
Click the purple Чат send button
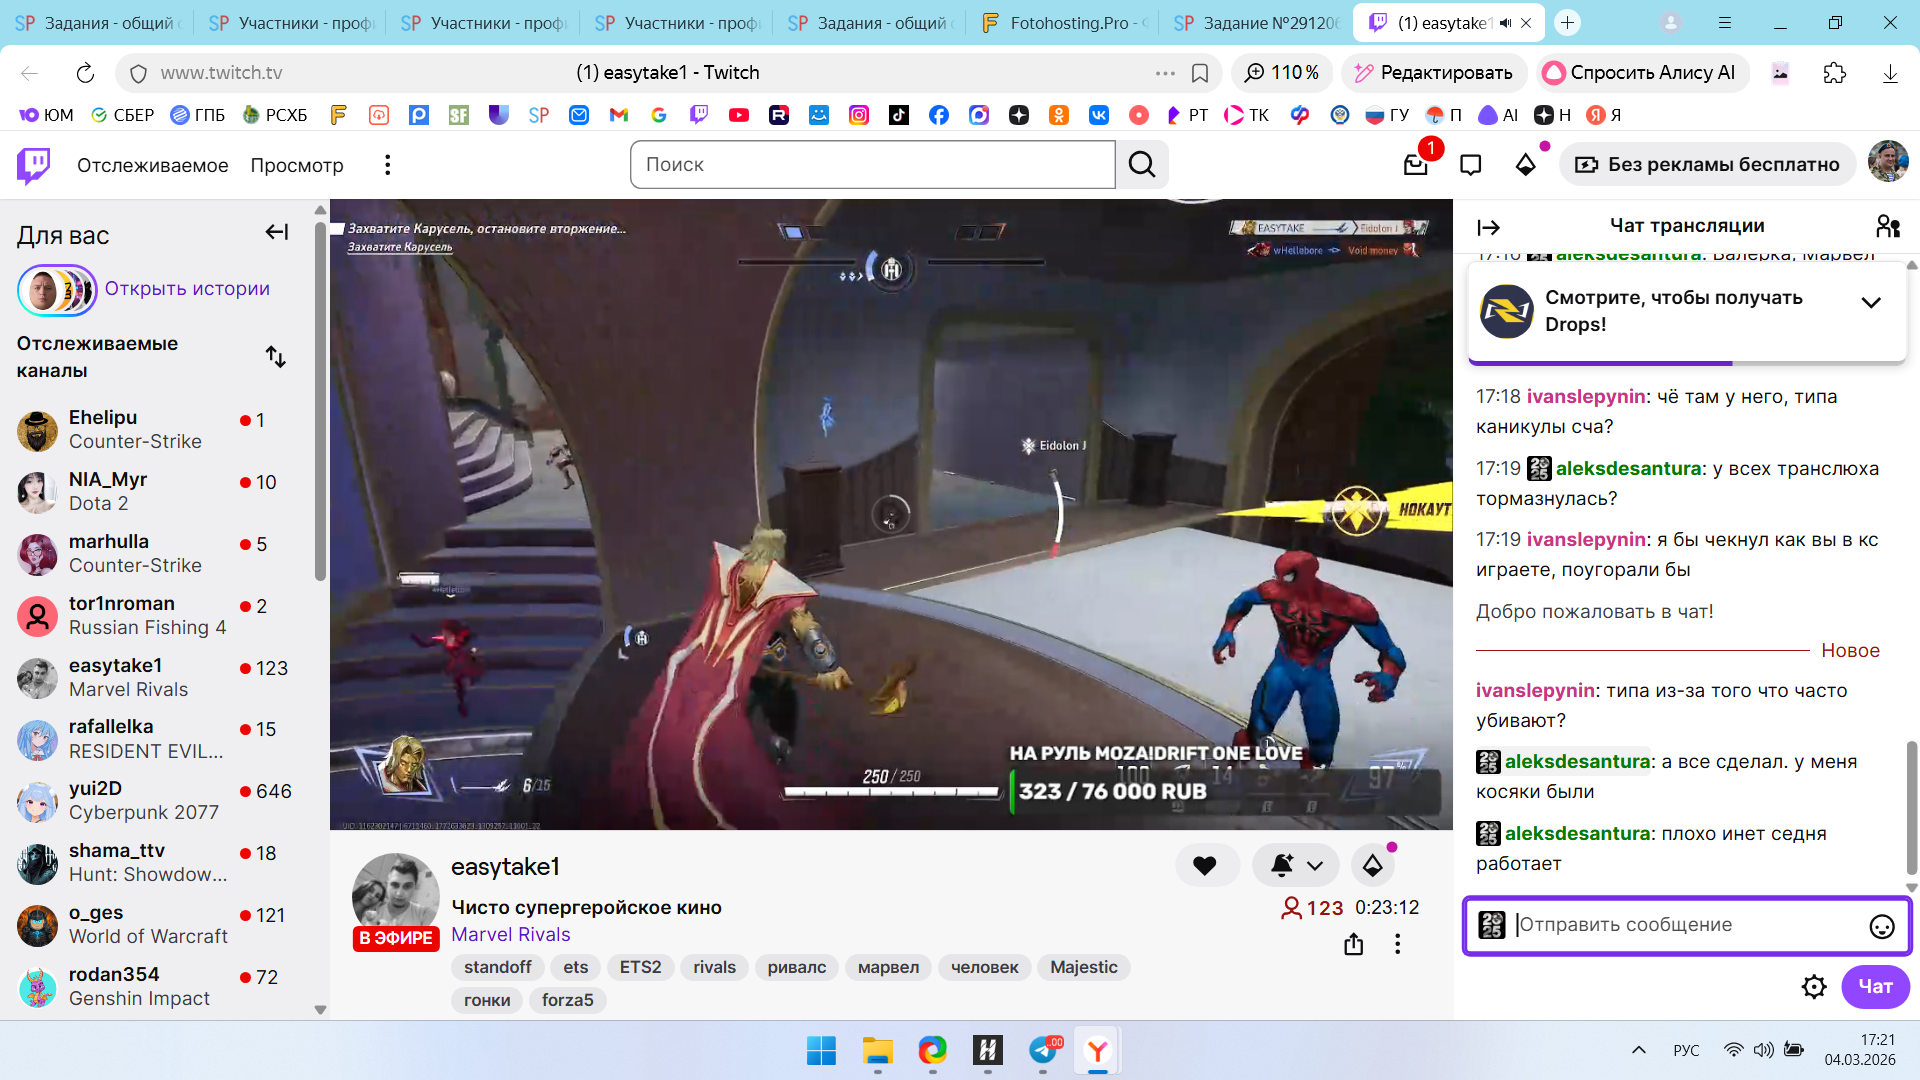[x=1875, y=987]
